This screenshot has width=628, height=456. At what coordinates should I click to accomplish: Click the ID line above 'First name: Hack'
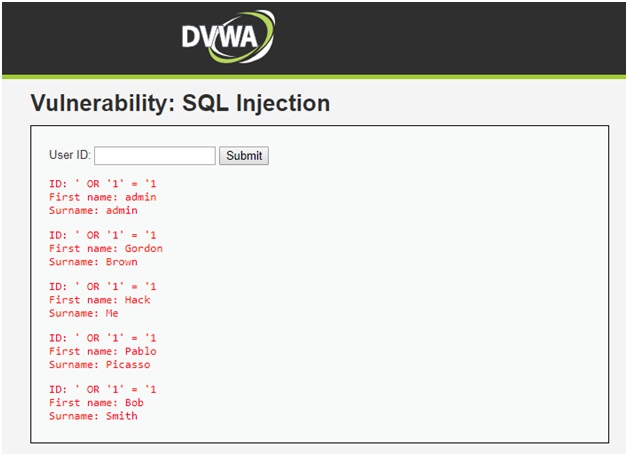103,287
